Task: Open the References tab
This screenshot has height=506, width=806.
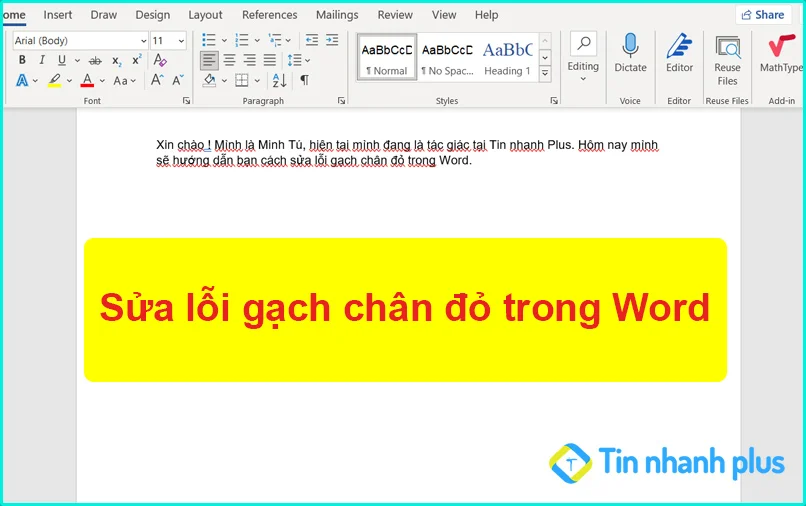Action: pyautogui.click(x=269, y=15)
